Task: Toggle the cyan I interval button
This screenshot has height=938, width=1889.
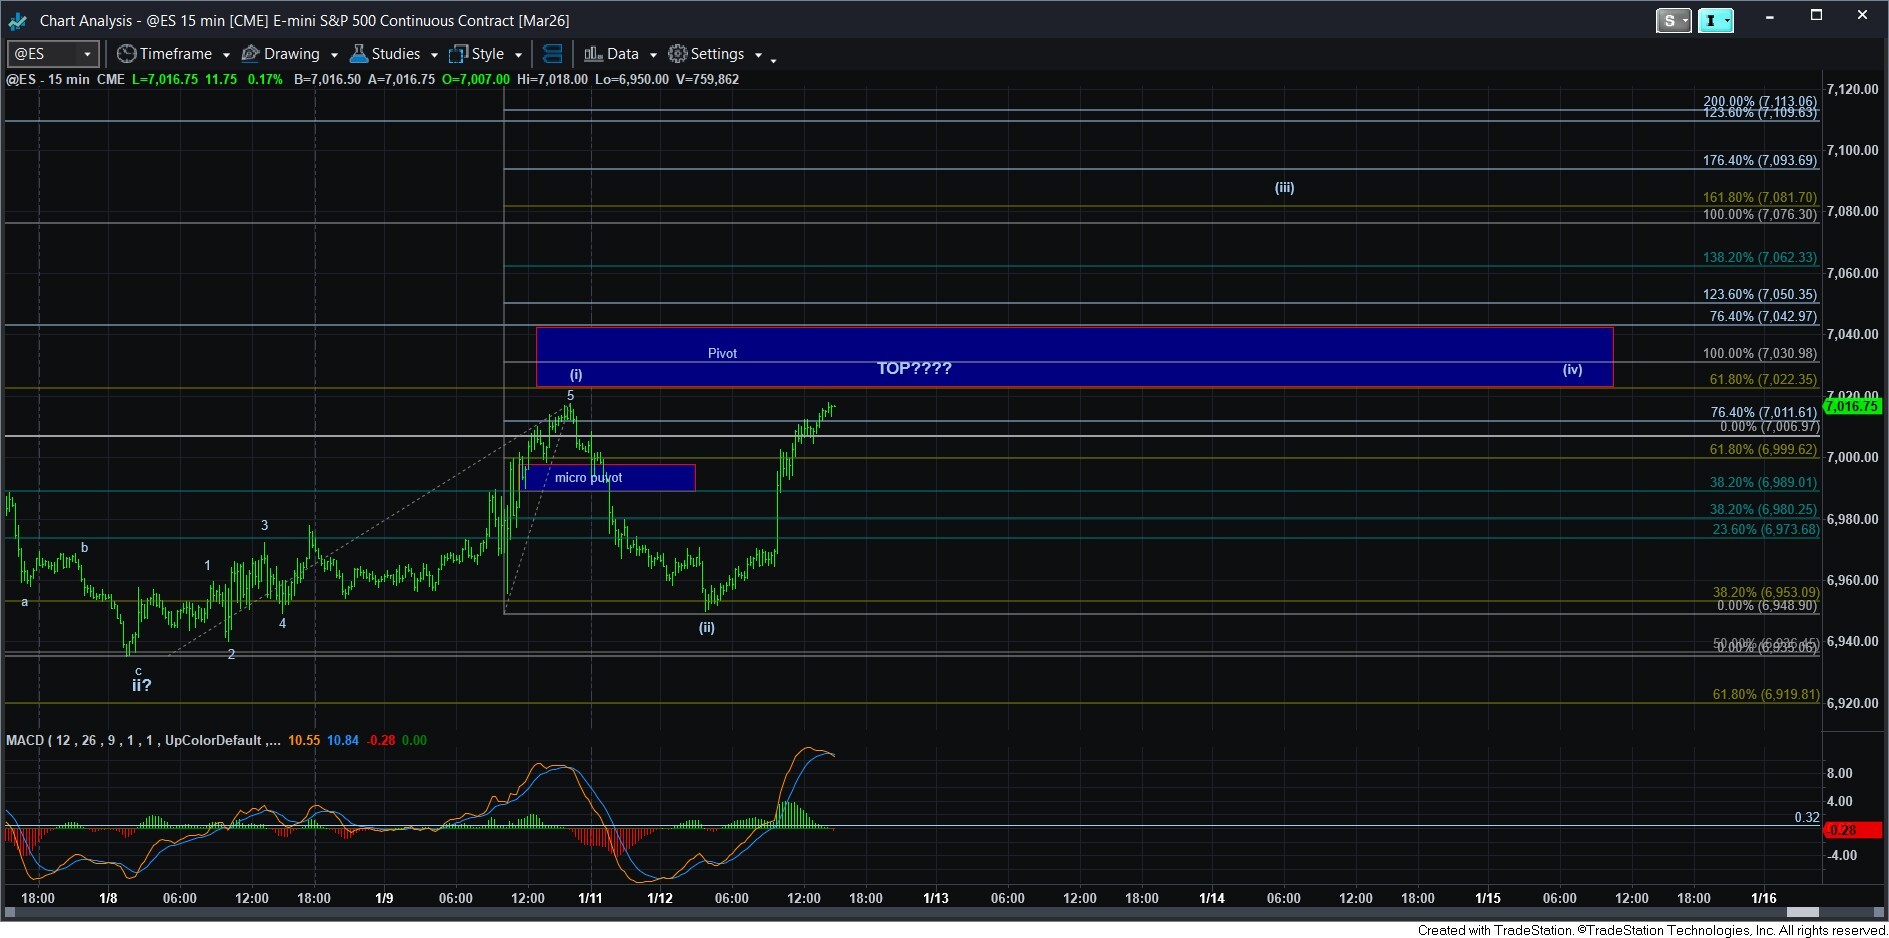Action: point(1716,20)
